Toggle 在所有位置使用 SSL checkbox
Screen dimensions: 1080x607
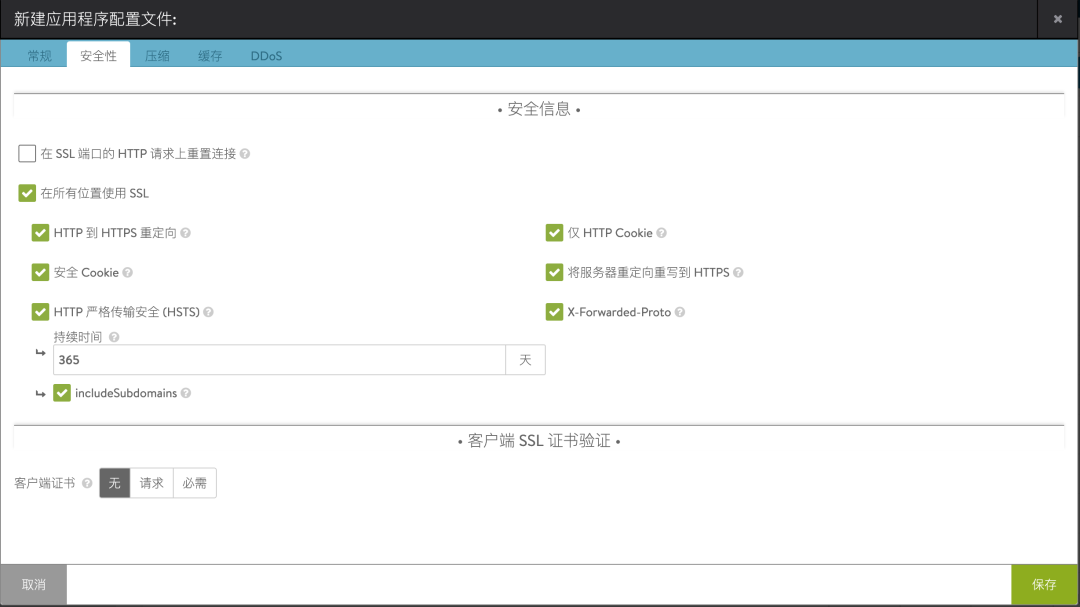tap(27, 193)
